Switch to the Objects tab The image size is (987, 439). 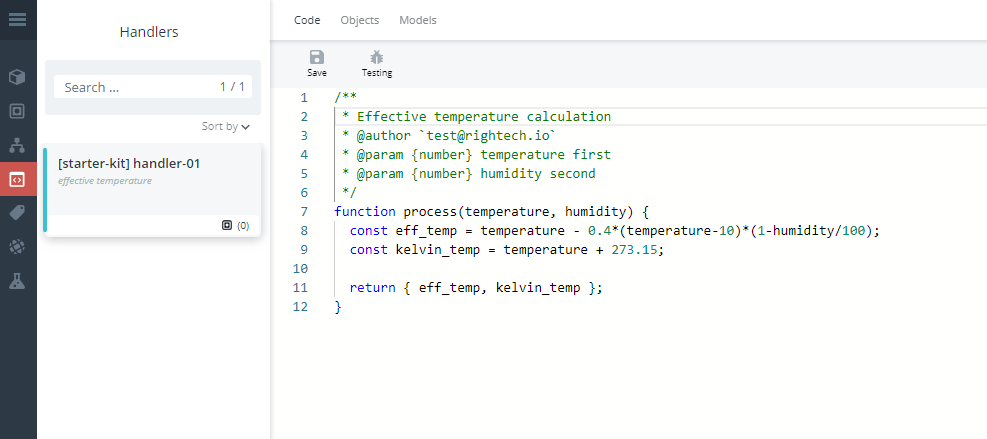pos(360,20)
